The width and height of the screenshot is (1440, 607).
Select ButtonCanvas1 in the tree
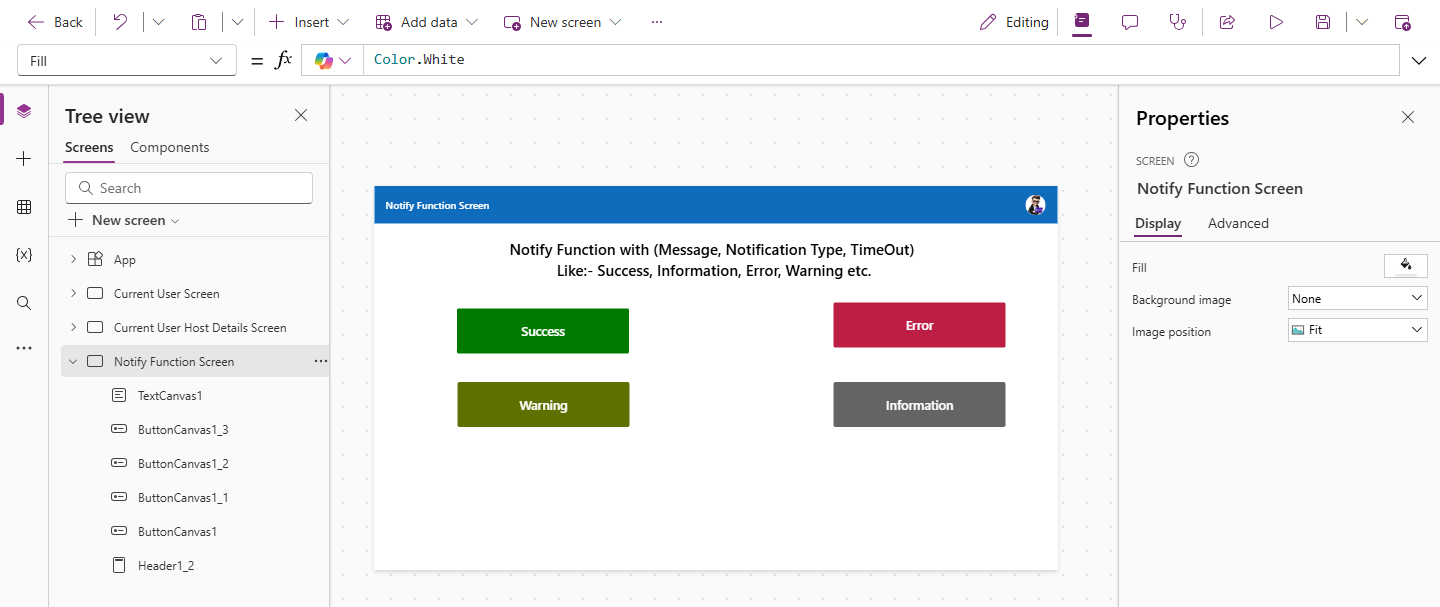tap(177, 532)
